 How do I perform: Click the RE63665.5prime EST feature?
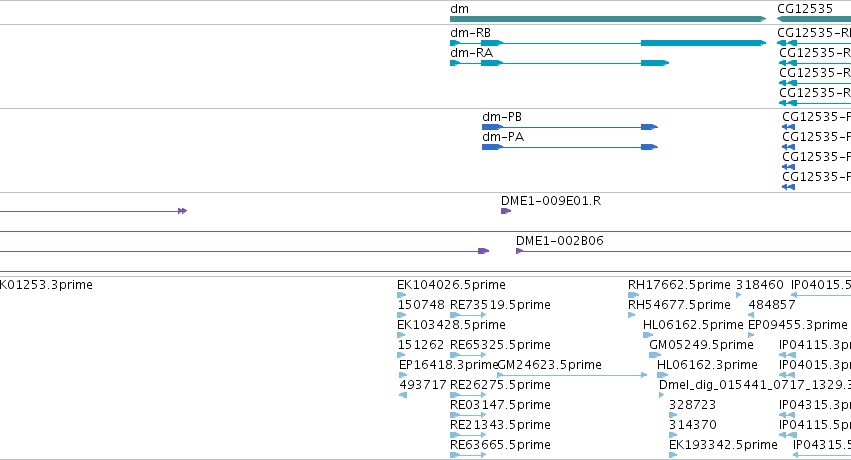click(468, 455)
